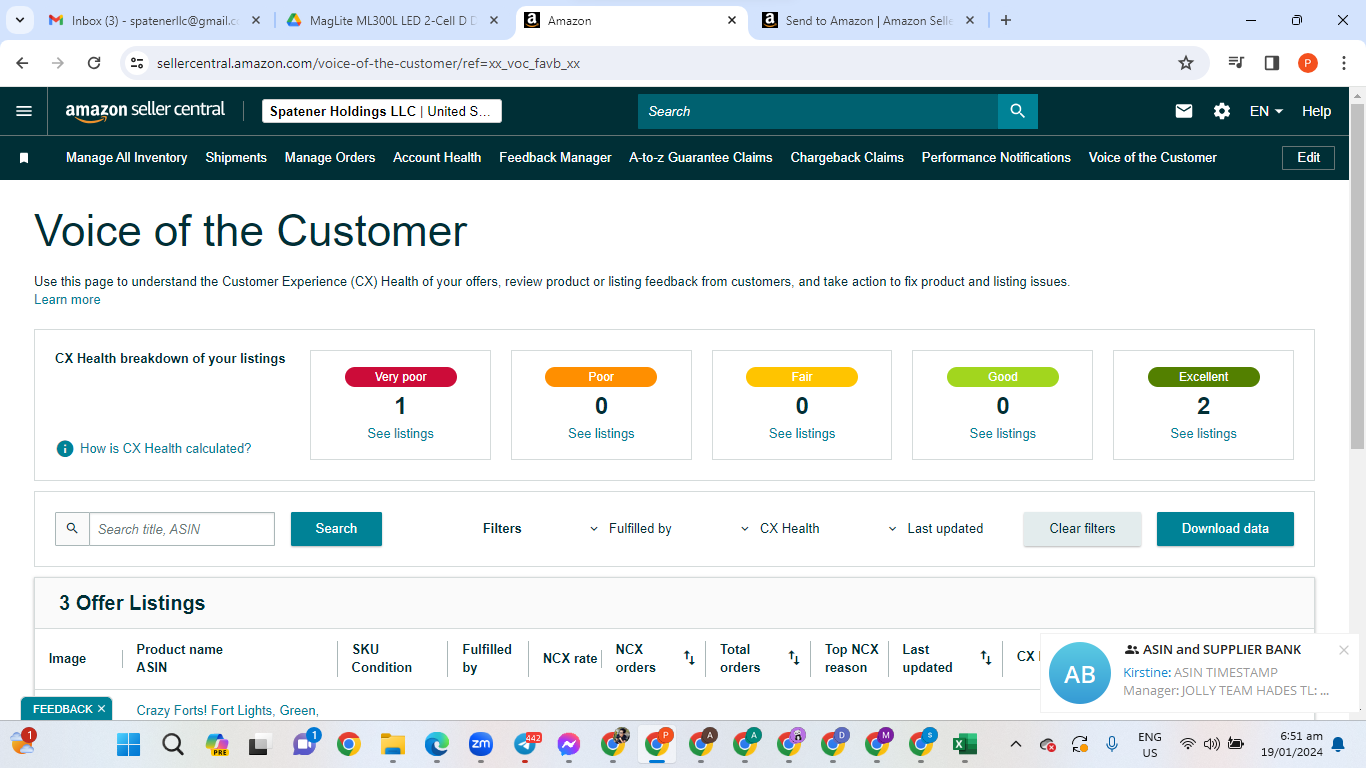Switch to Send to Amazon tab
The height and width of the screenshot is (768, 1366).
pos(868,20)
